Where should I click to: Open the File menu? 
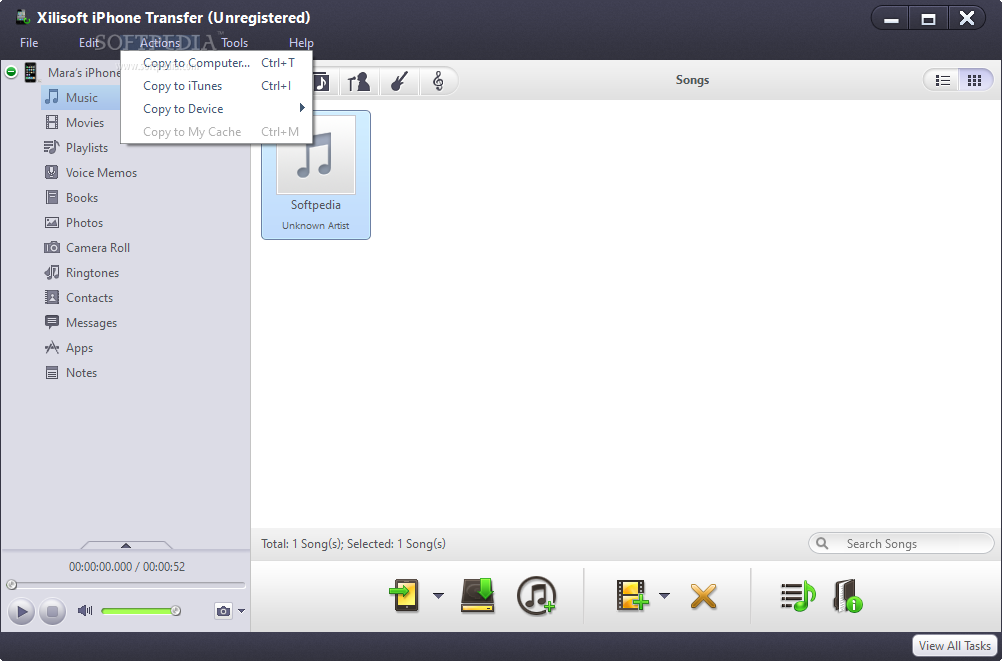coord(29,43)
